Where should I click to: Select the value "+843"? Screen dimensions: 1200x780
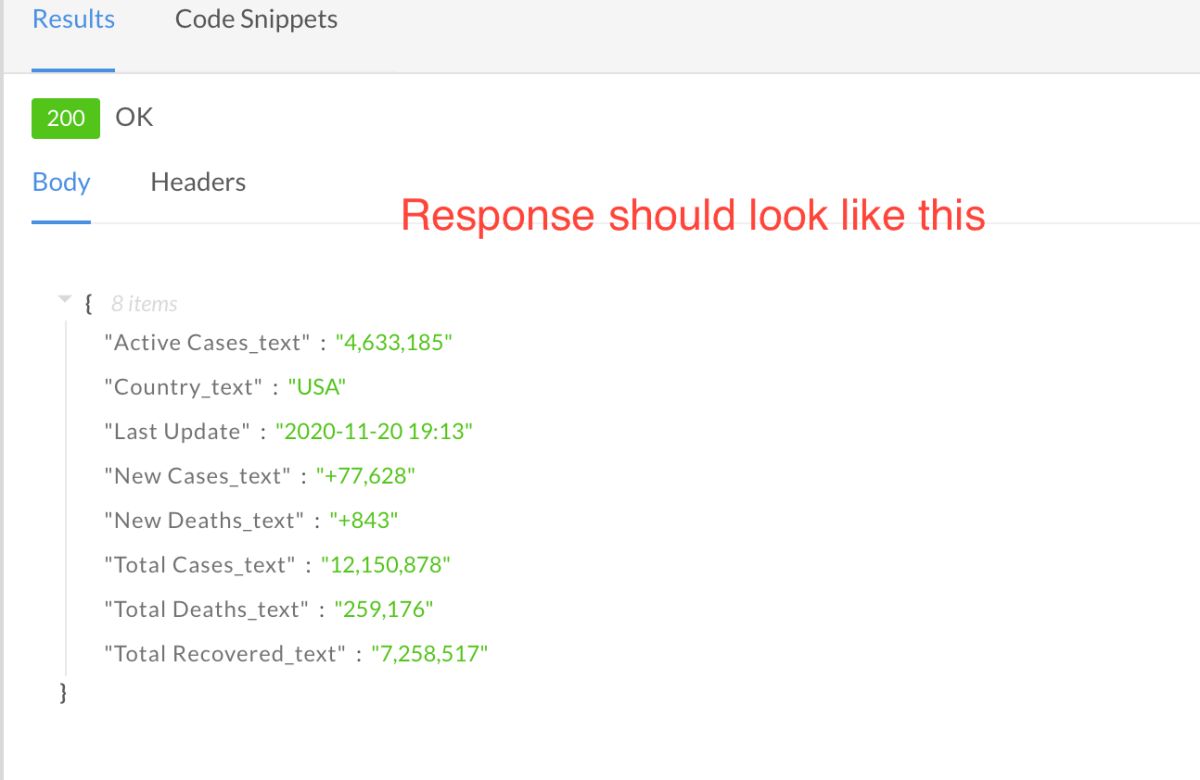click(364, 520)
